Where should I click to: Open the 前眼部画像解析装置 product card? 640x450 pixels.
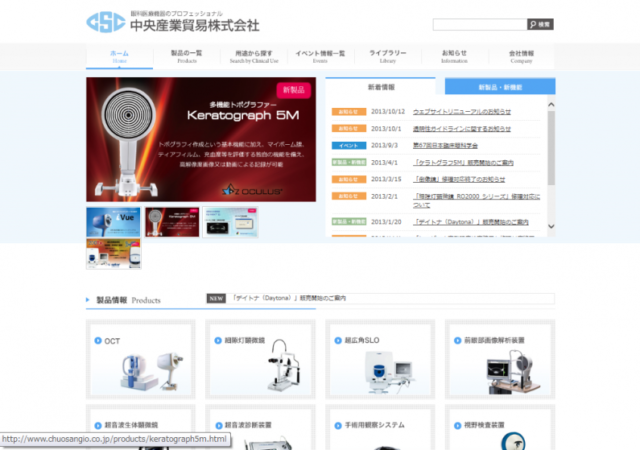point(500,359)
